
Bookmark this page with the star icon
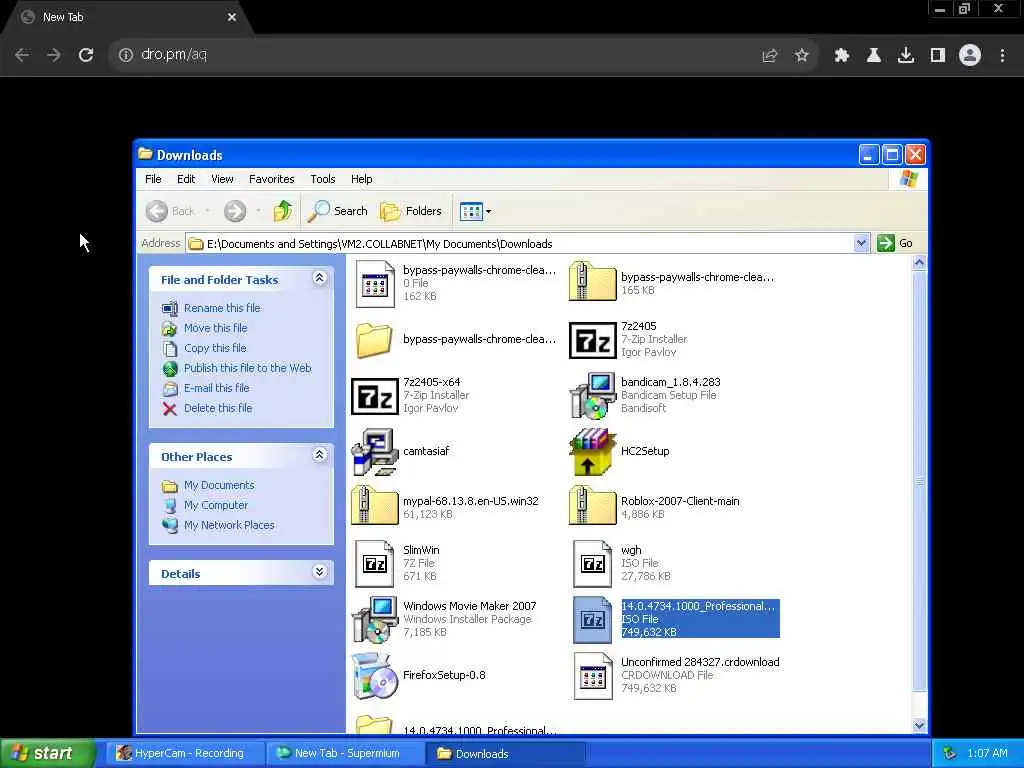(x=802, y=56)
